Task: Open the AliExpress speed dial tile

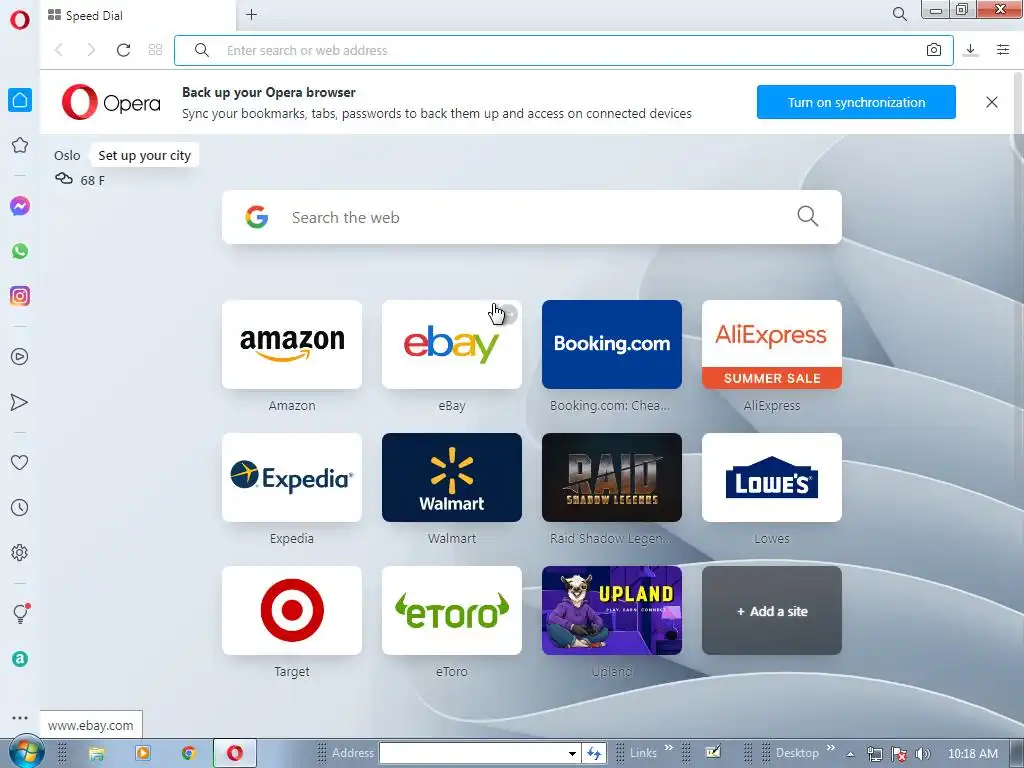Action: coord(772,344)
